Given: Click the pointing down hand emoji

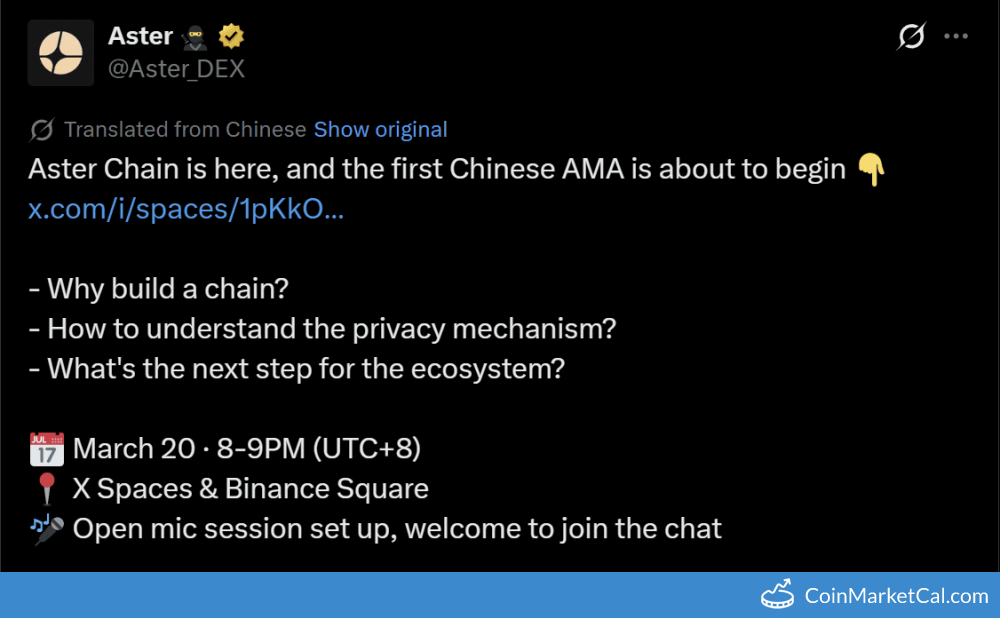Looking at the screenshot, I should coord(871,170).
